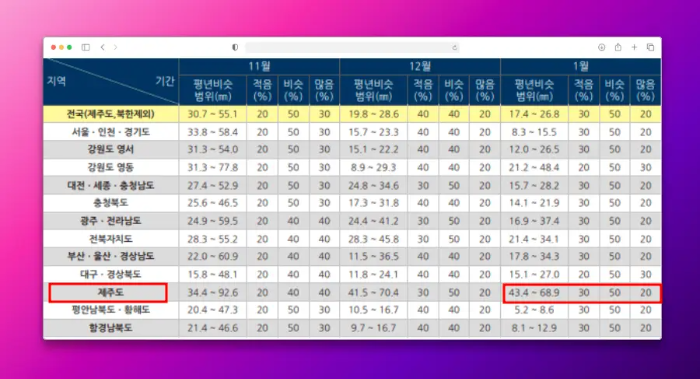This screenshot has width=700, height=379.
Task: Click the 기간 header label
Action: [165, 81]
